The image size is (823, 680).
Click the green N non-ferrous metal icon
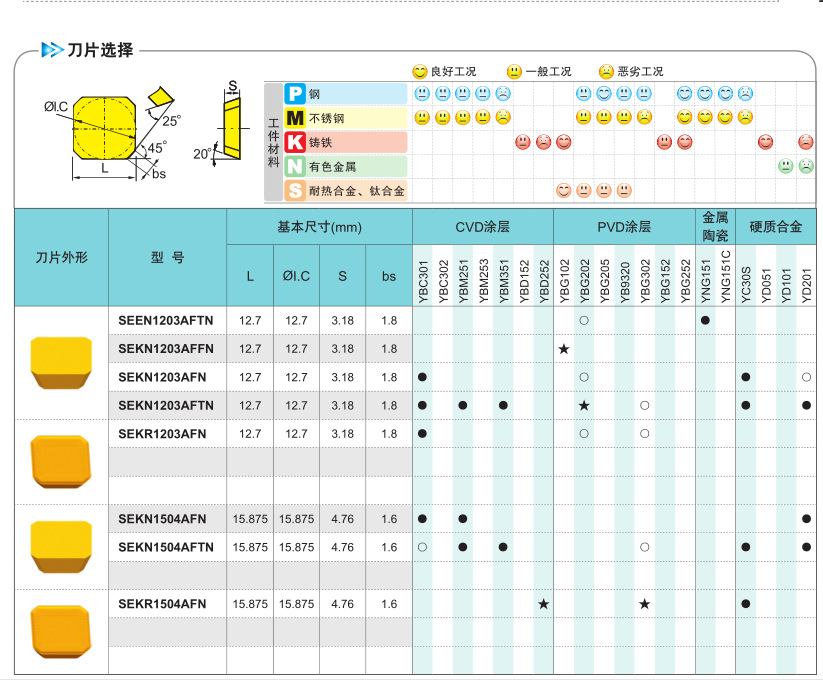coord(294,166)
